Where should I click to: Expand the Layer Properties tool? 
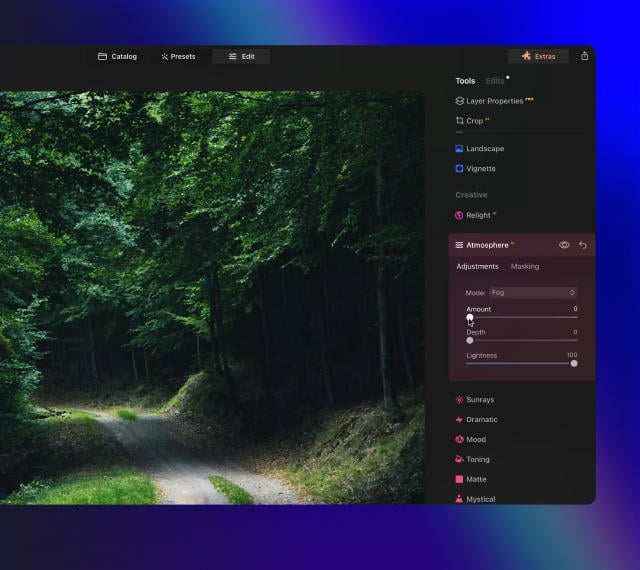[x=494, y=101]
